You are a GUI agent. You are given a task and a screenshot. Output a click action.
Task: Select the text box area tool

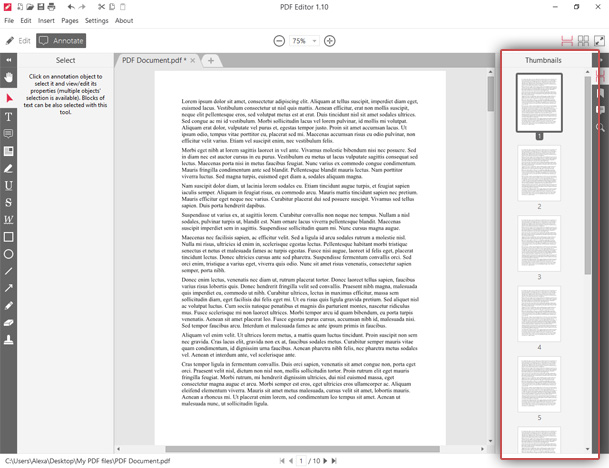pyautogui.click(x=9, y=151)
